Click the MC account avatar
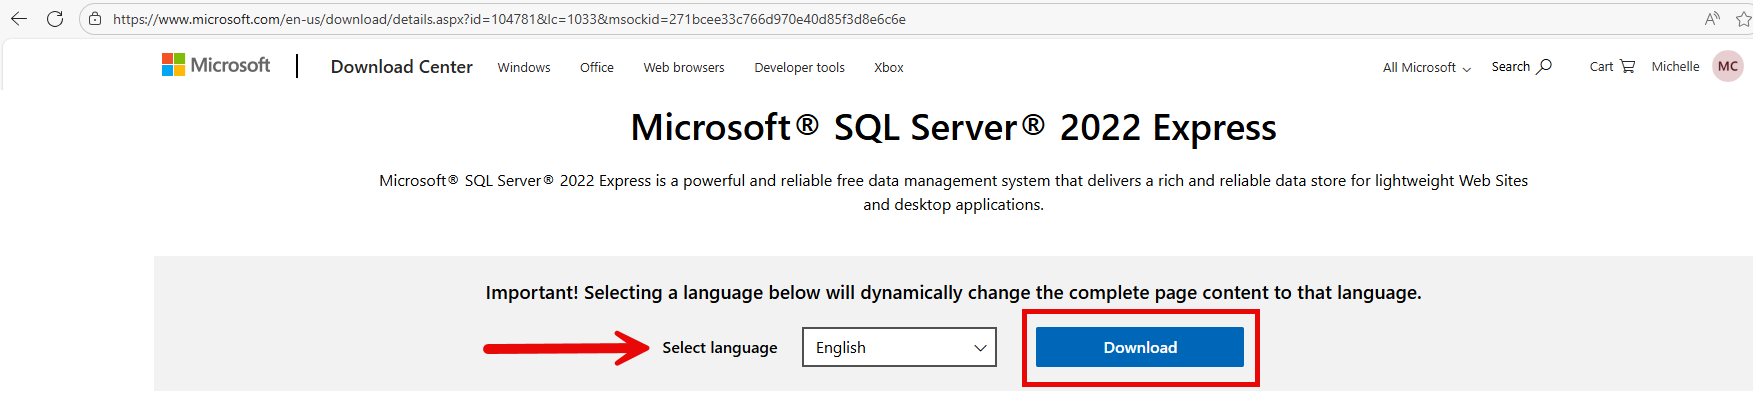 tap(1728, 66)
